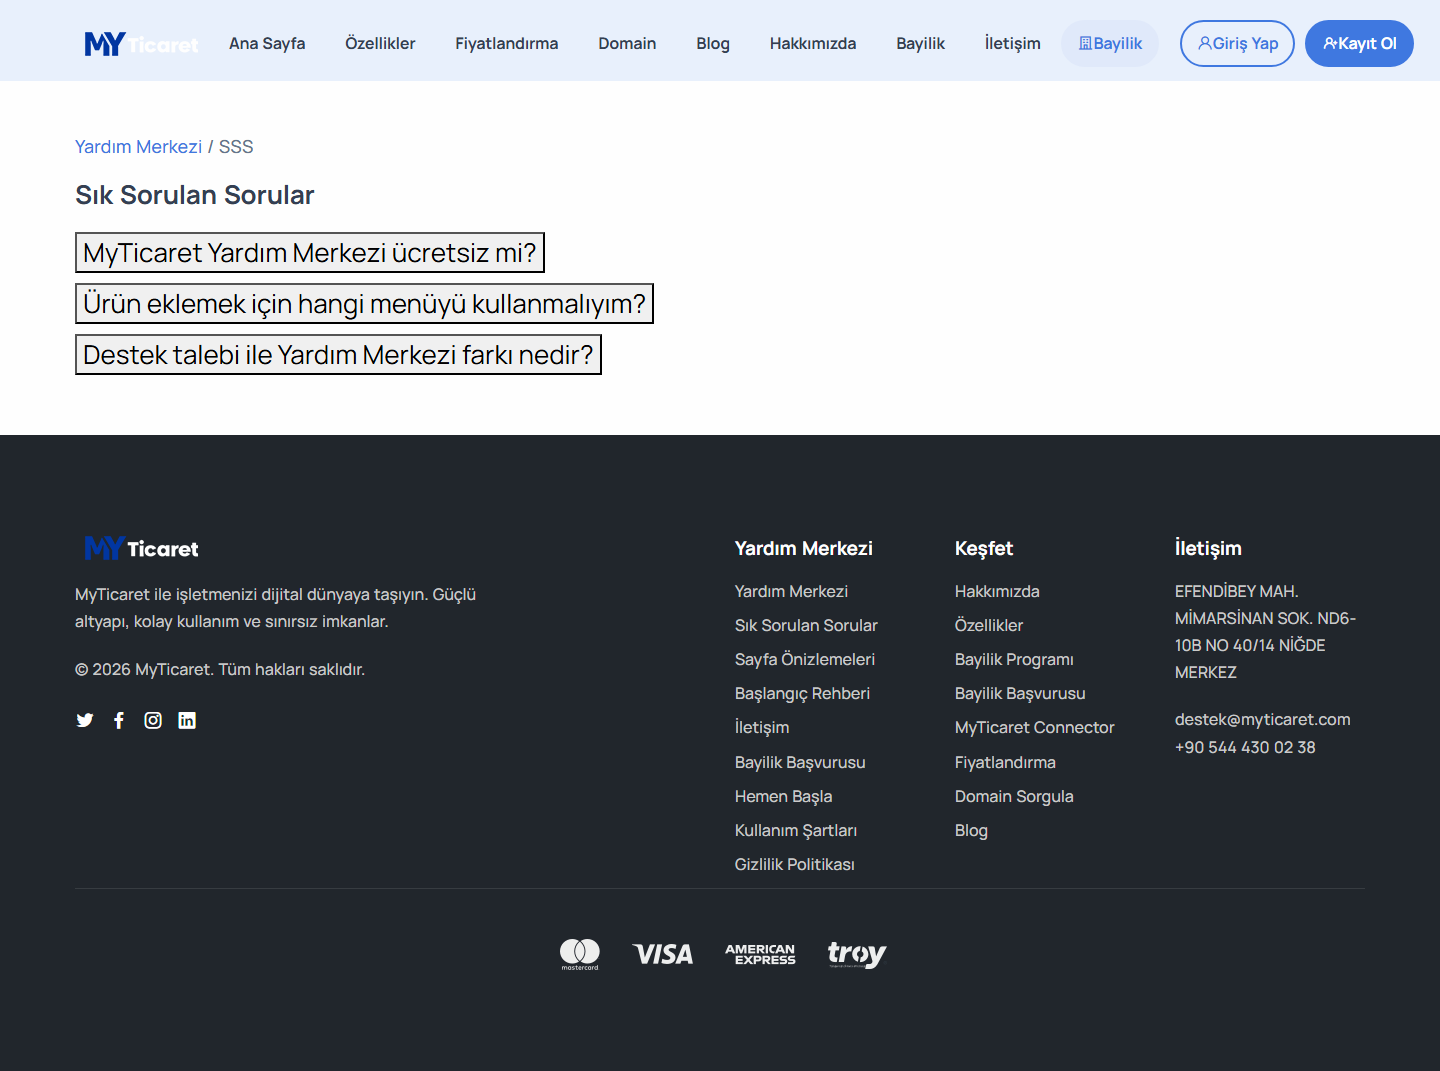Click the Kayıt Ol button

(x=1359, y=44)
